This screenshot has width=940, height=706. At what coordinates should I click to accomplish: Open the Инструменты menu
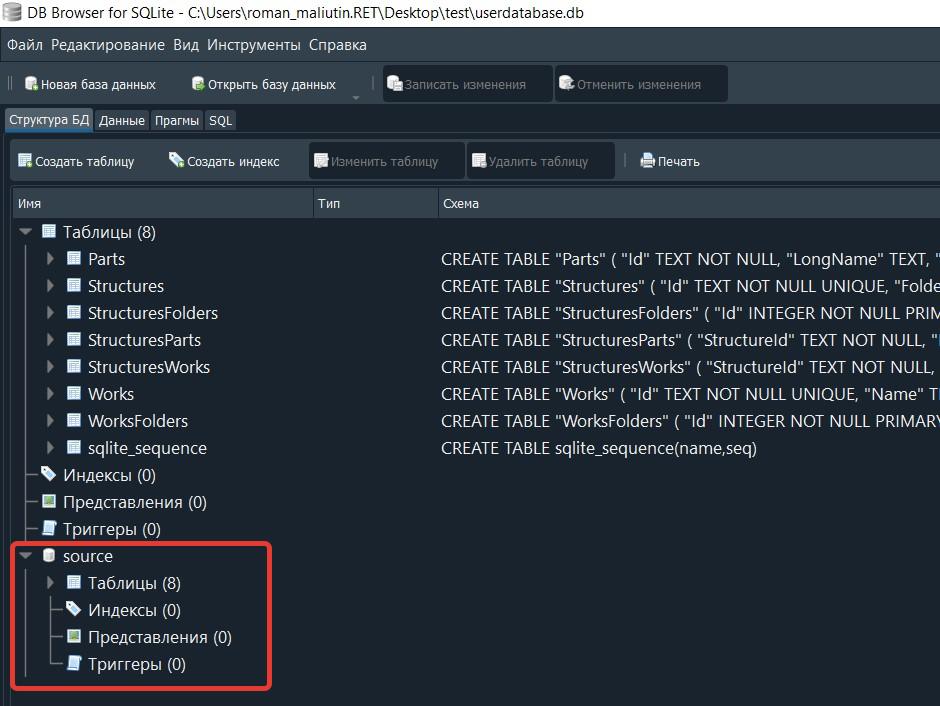[254, 45]
